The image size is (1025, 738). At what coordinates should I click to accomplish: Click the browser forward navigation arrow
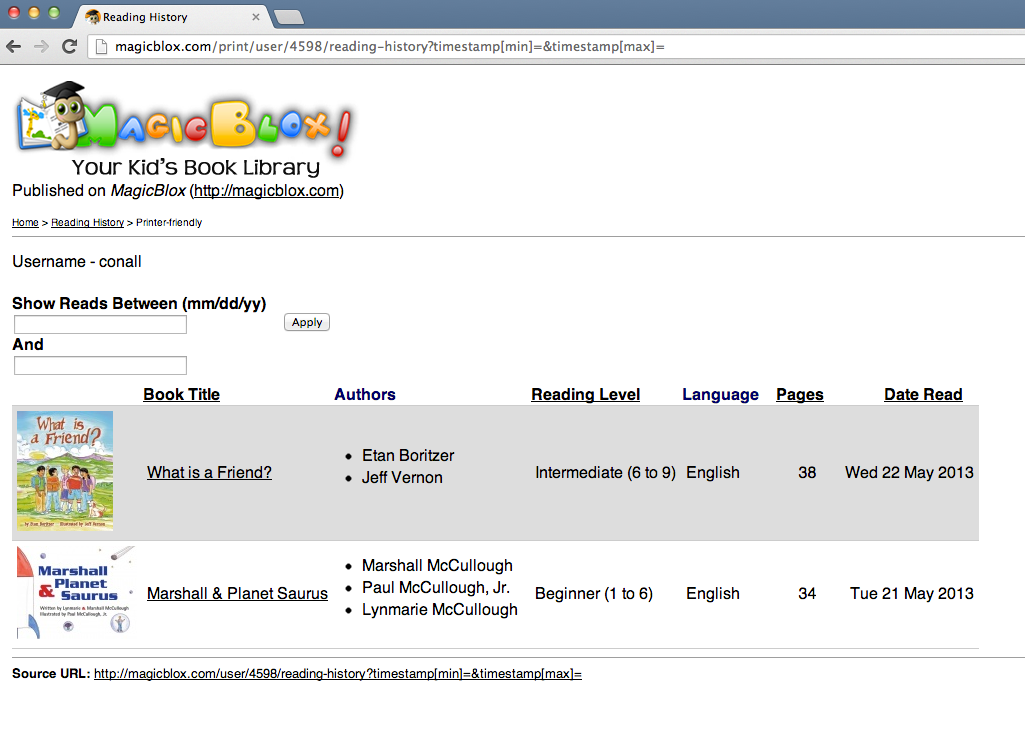pyautogui.click(x=40, y=46)
